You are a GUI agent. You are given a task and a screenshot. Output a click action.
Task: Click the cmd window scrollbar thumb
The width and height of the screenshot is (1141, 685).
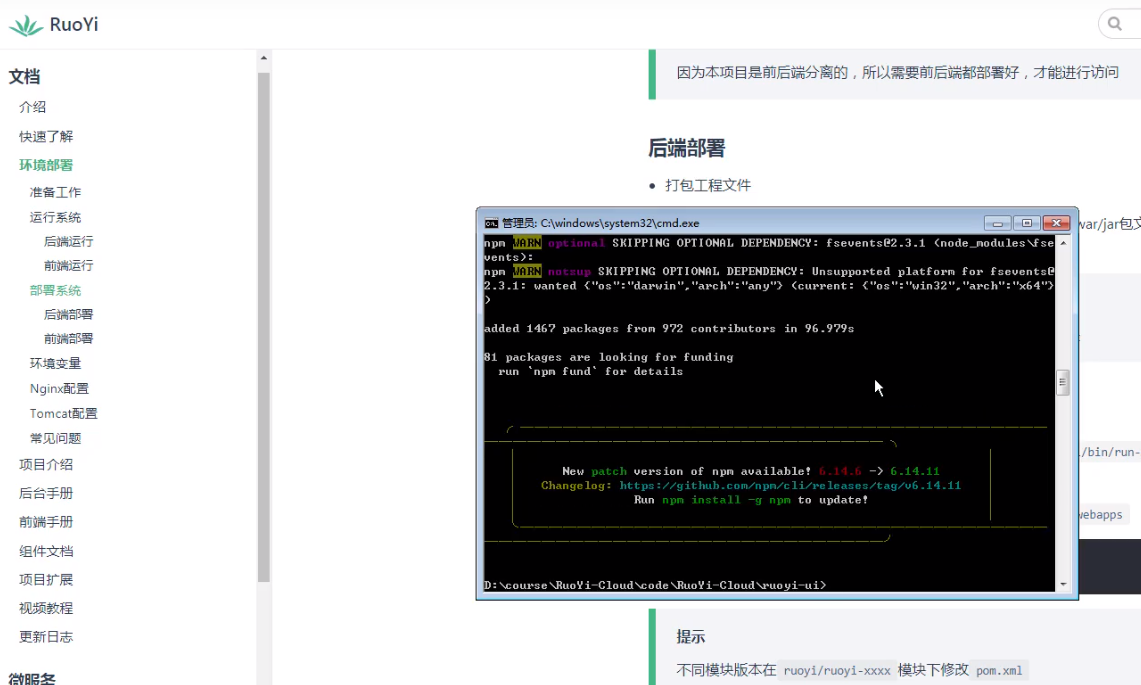coord(1062,381)
